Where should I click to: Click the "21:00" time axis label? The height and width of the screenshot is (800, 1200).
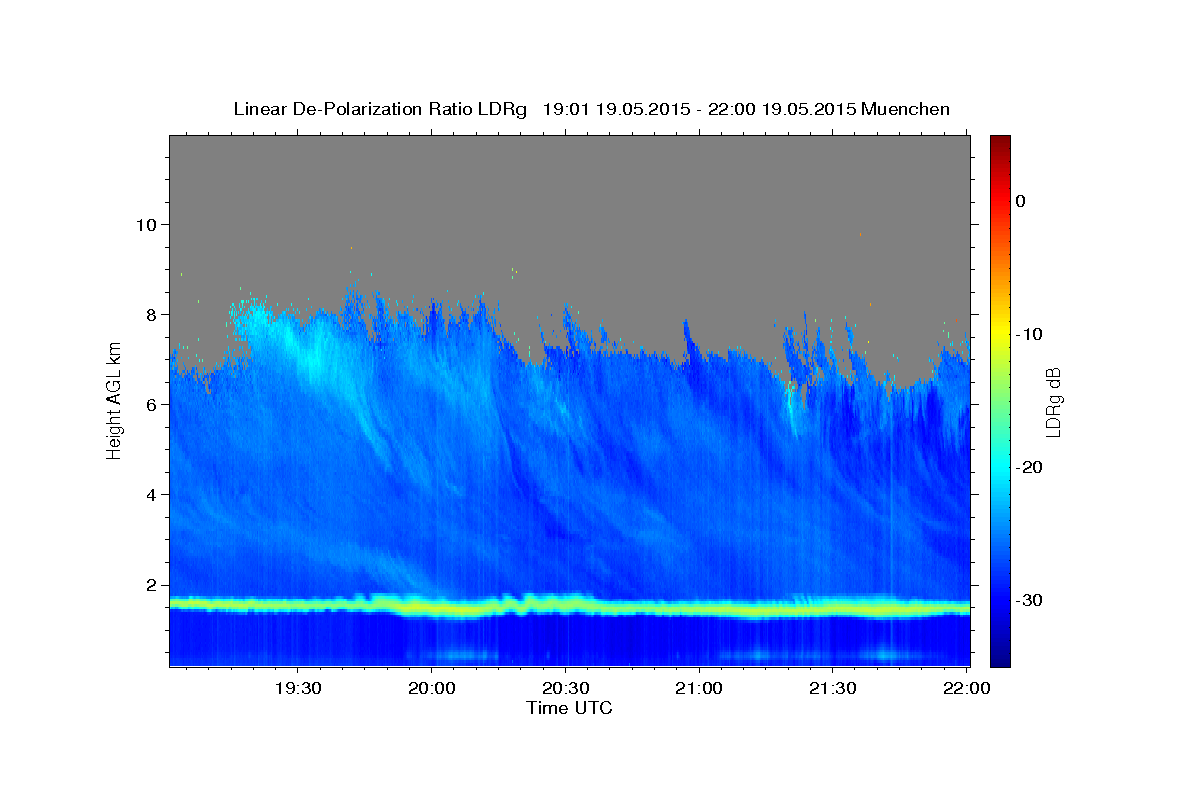pos(699,688)
